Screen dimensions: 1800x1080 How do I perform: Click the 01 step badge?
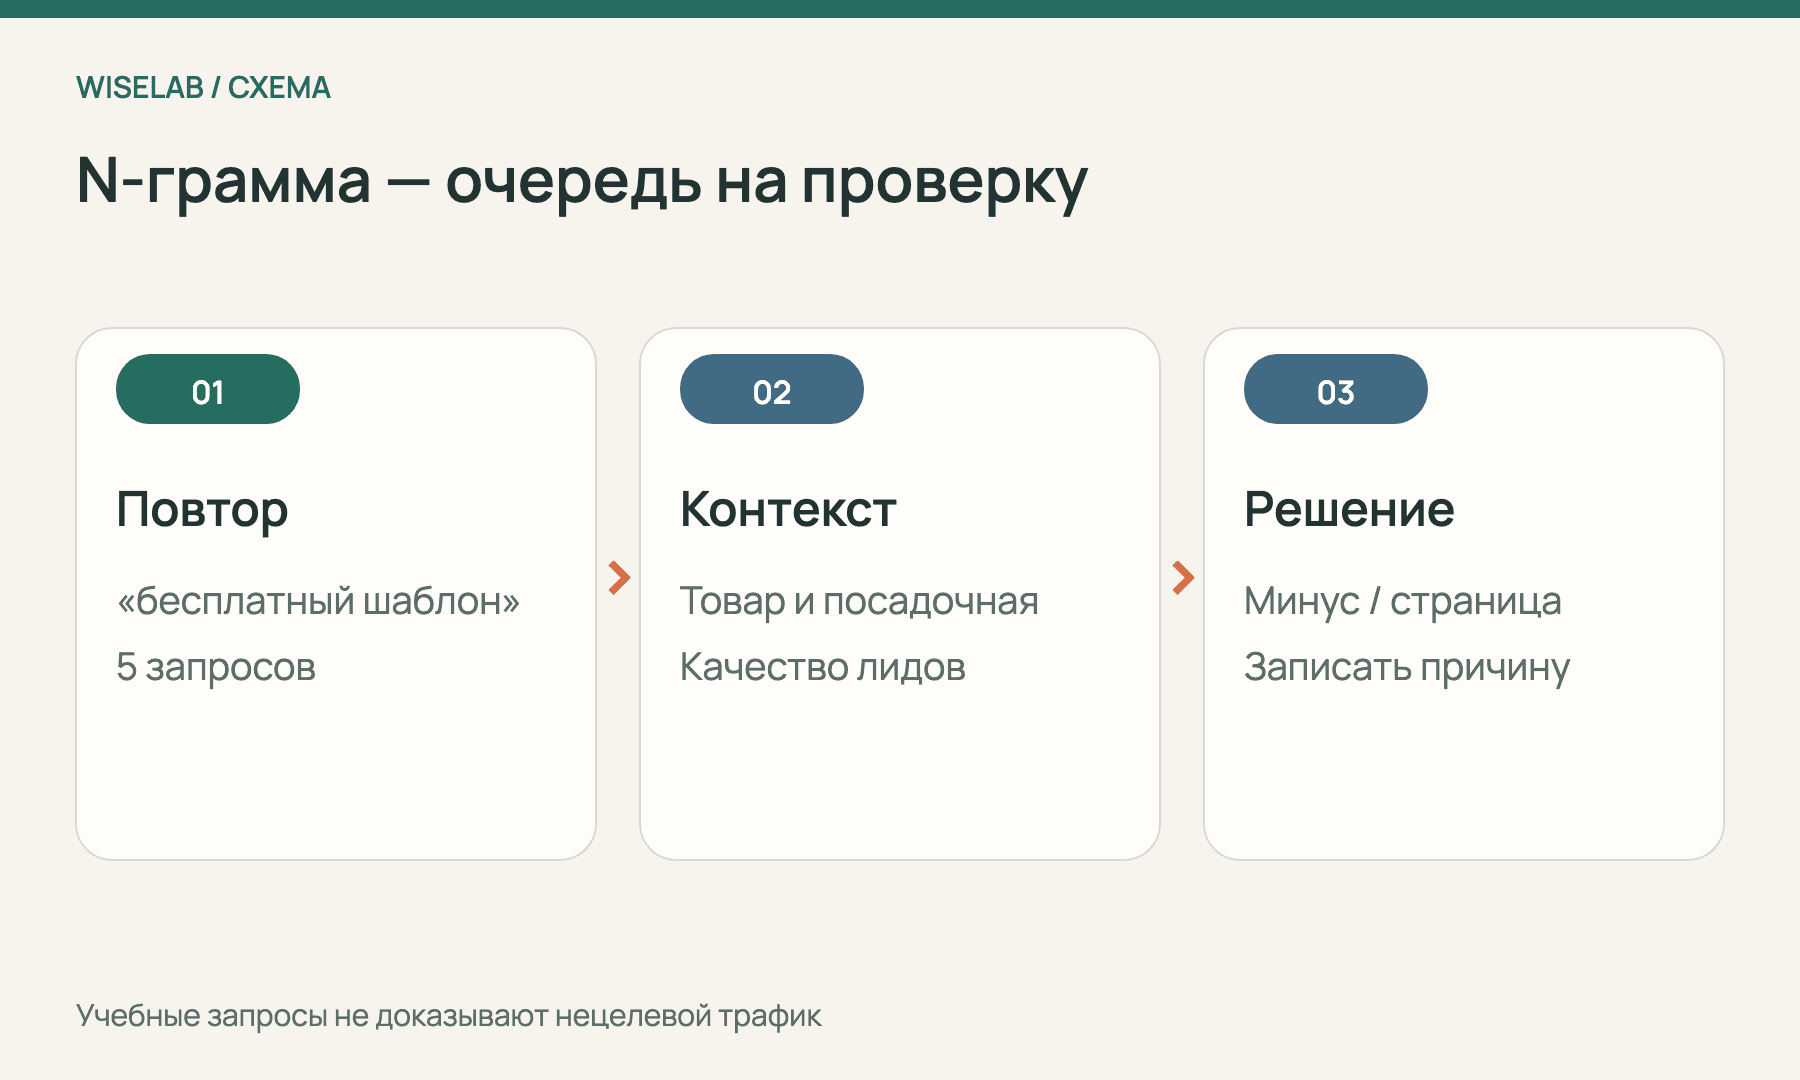pos(208,389)
